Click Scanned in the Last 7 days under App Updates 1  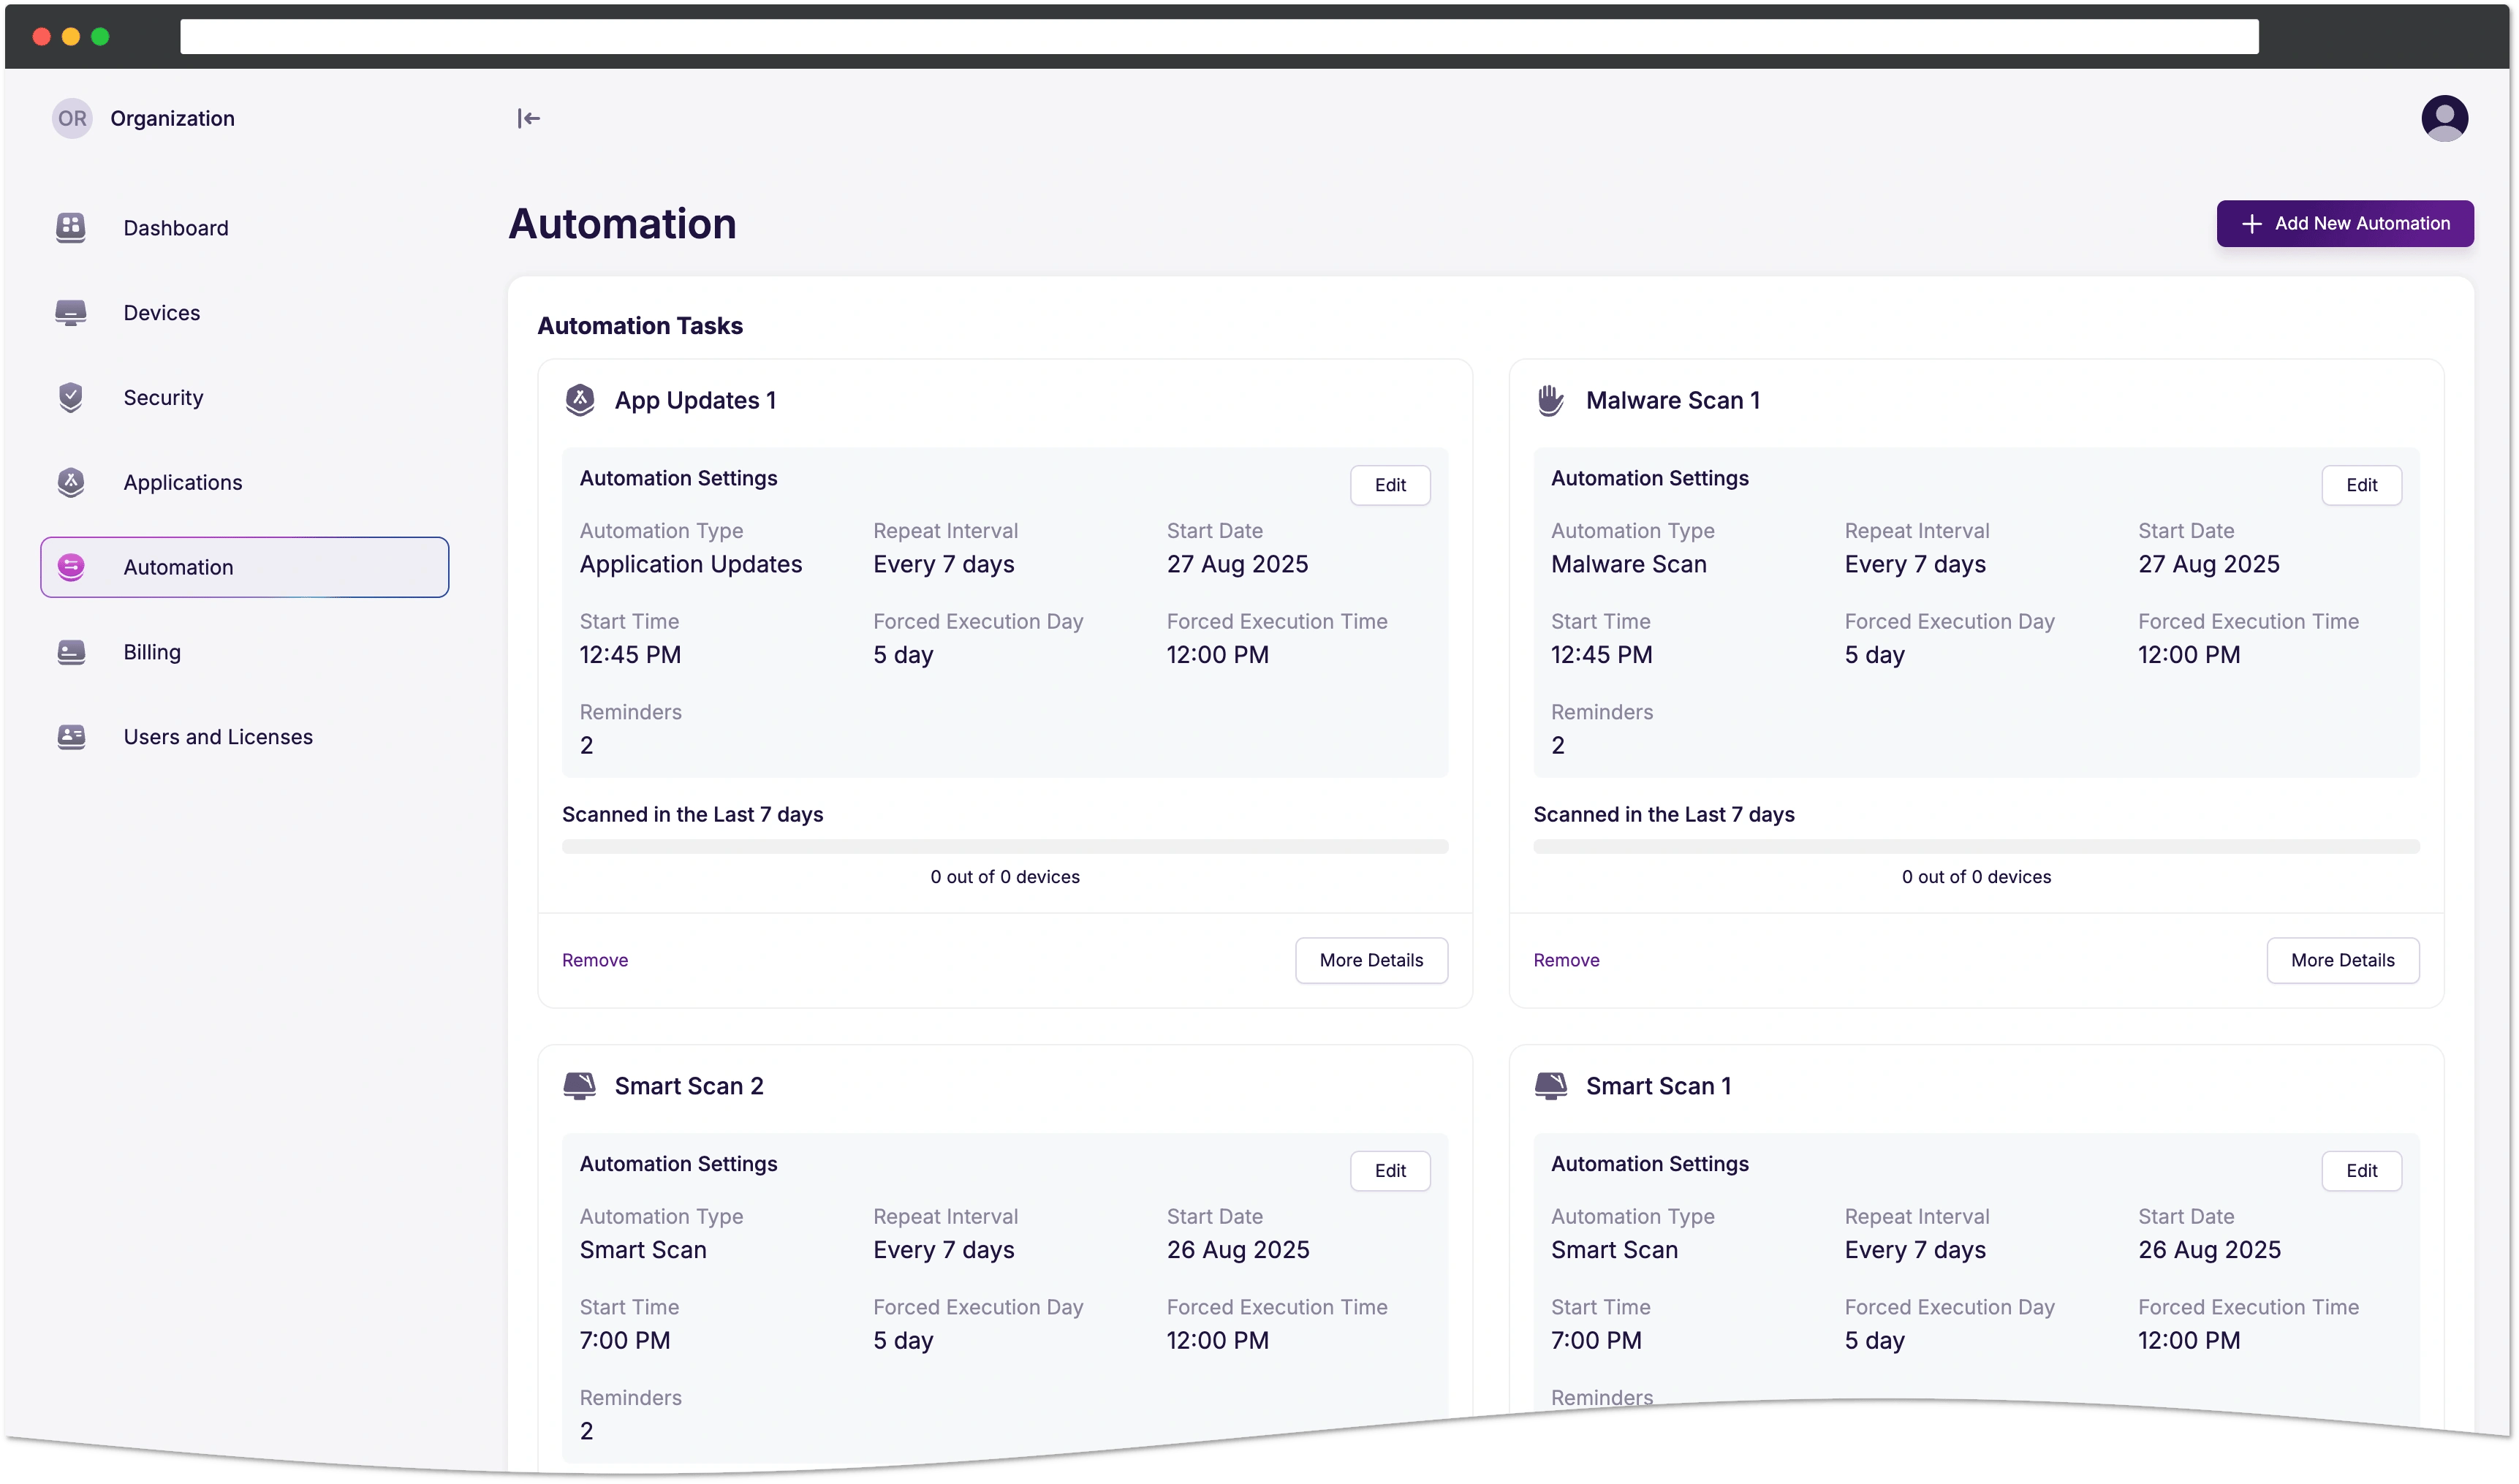[x=692, y=815]
